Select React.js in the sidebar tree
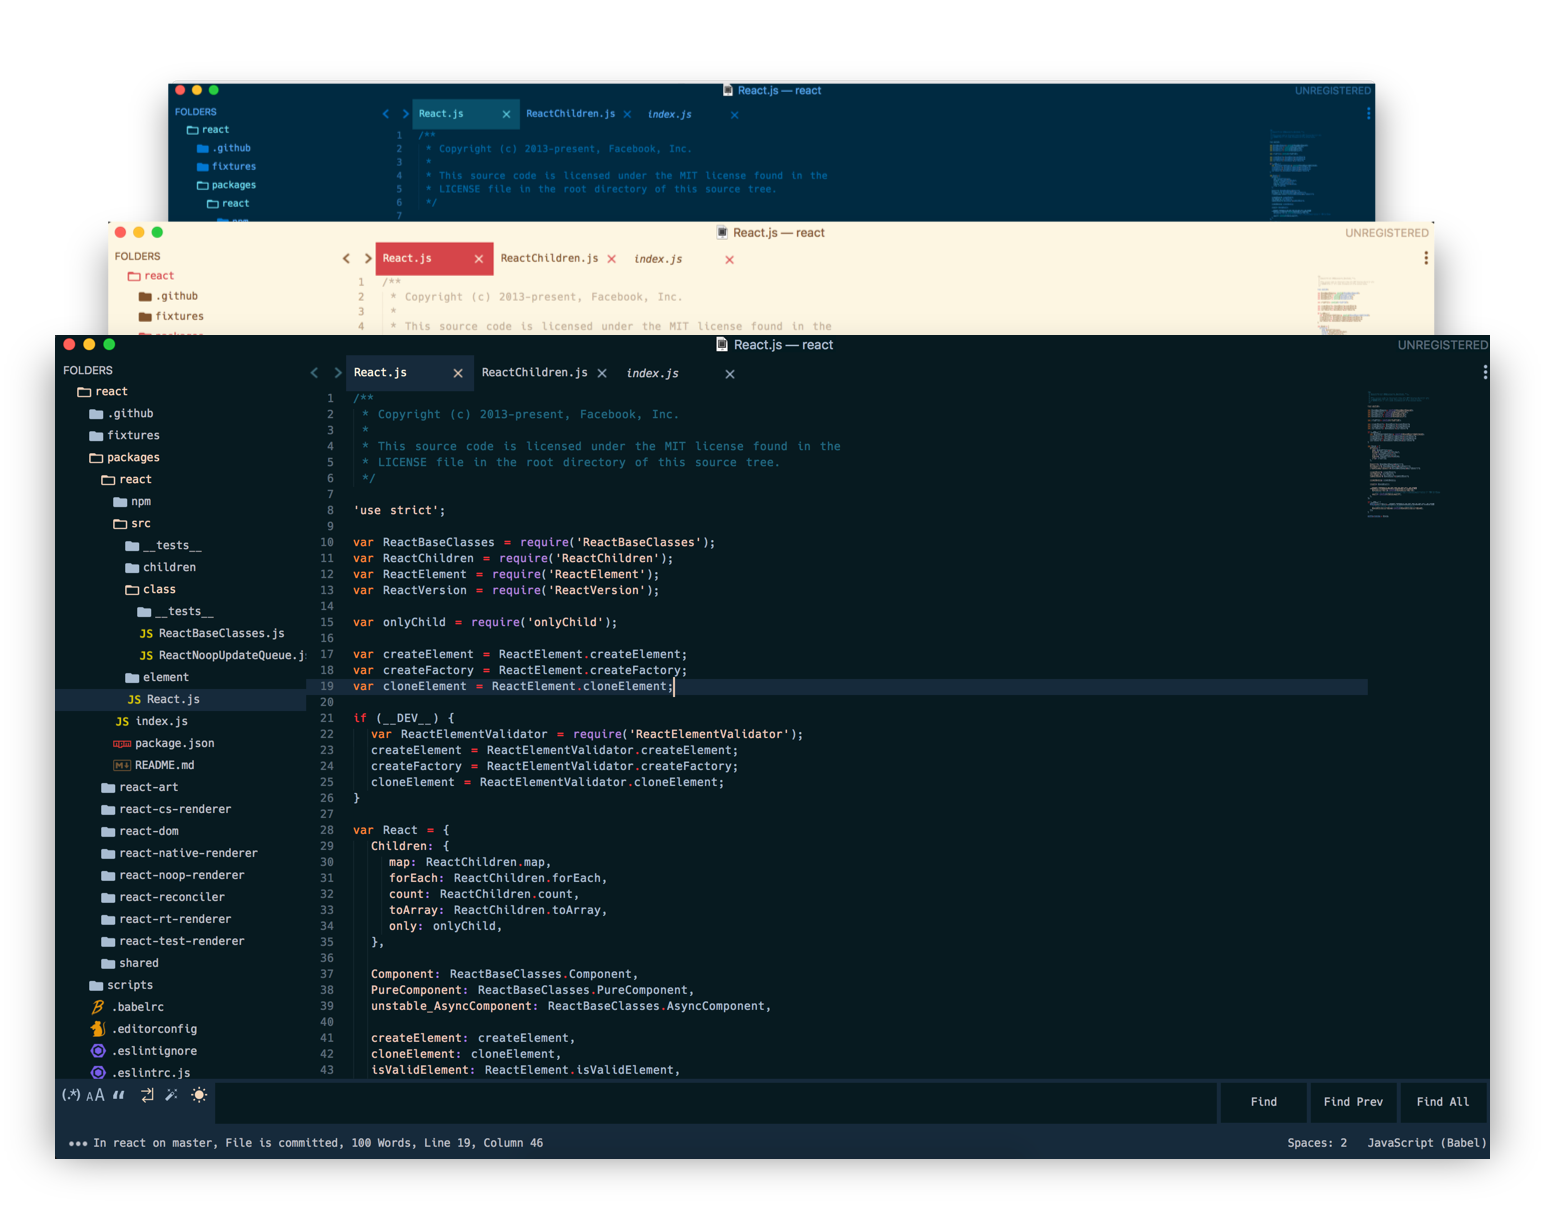 tap(180, 700)
